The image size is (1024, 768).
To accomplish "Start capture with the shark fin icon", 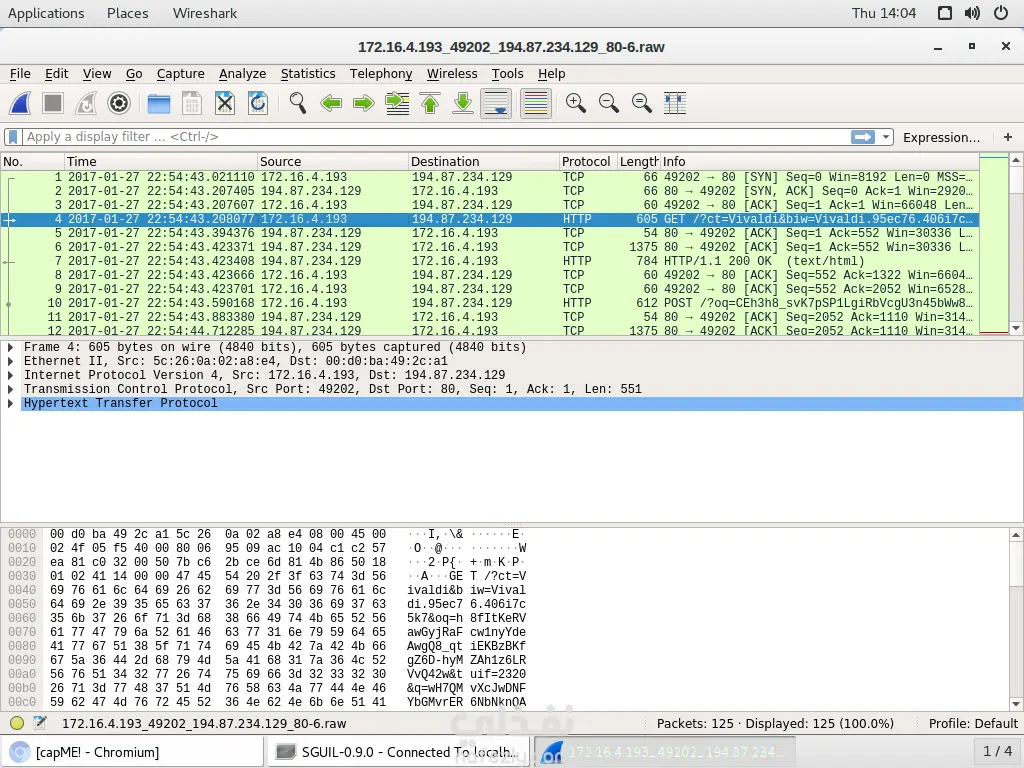I will pos(20,103).
